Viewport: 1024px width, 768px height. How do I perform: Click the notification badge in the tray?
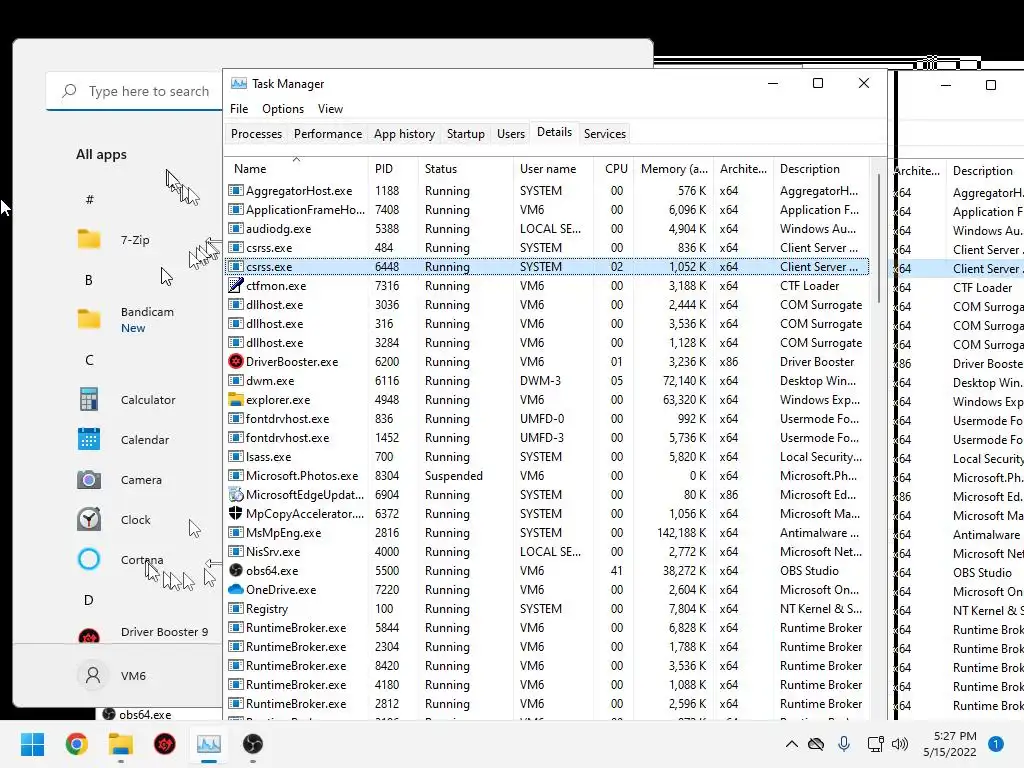tap(996, 744)
